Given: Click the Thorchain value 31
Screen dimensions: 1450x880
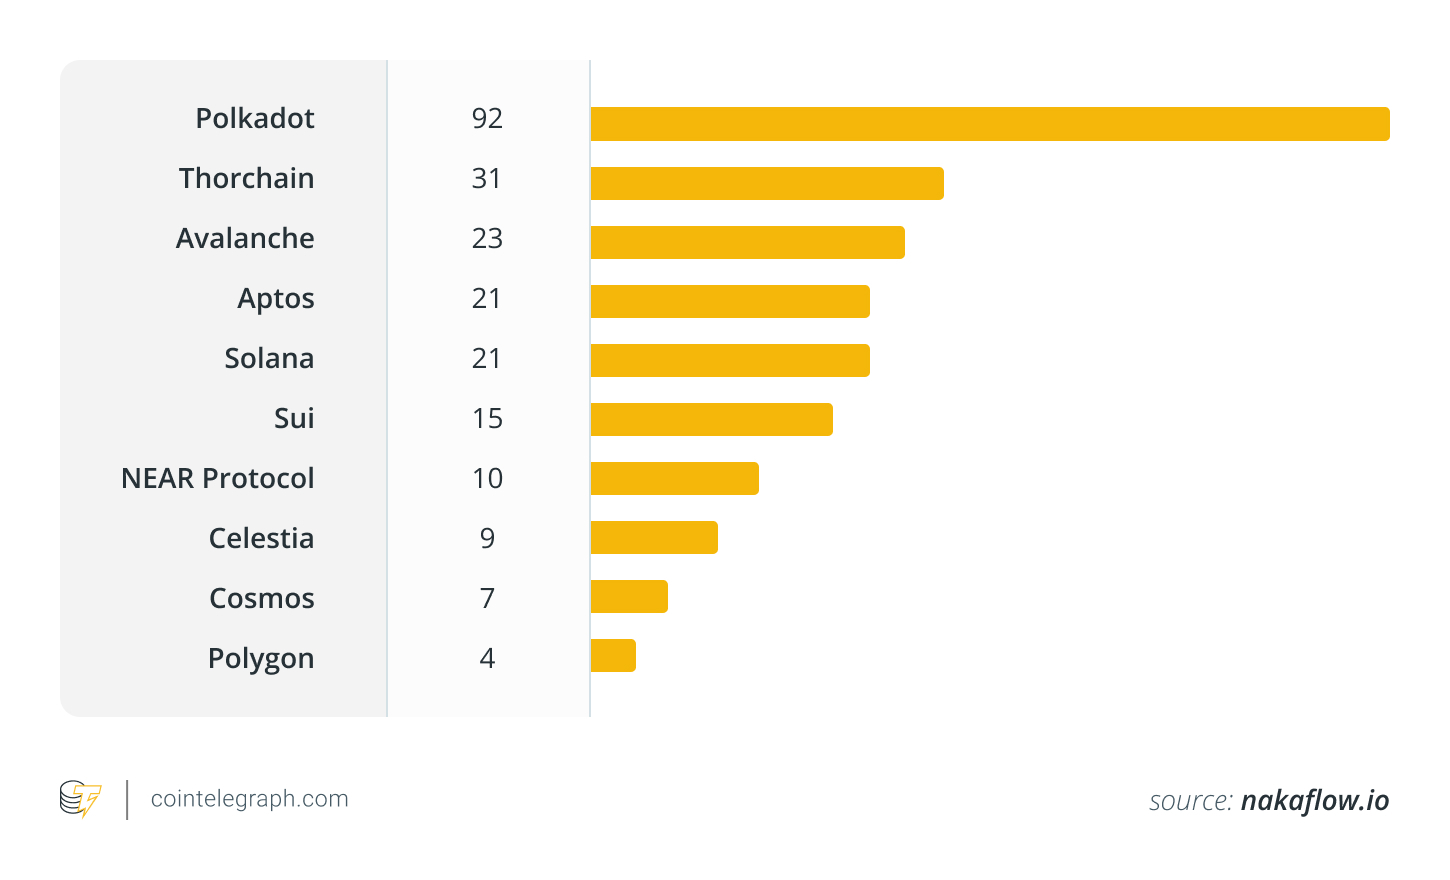Looking at the screenshot, I should (487, 179).
